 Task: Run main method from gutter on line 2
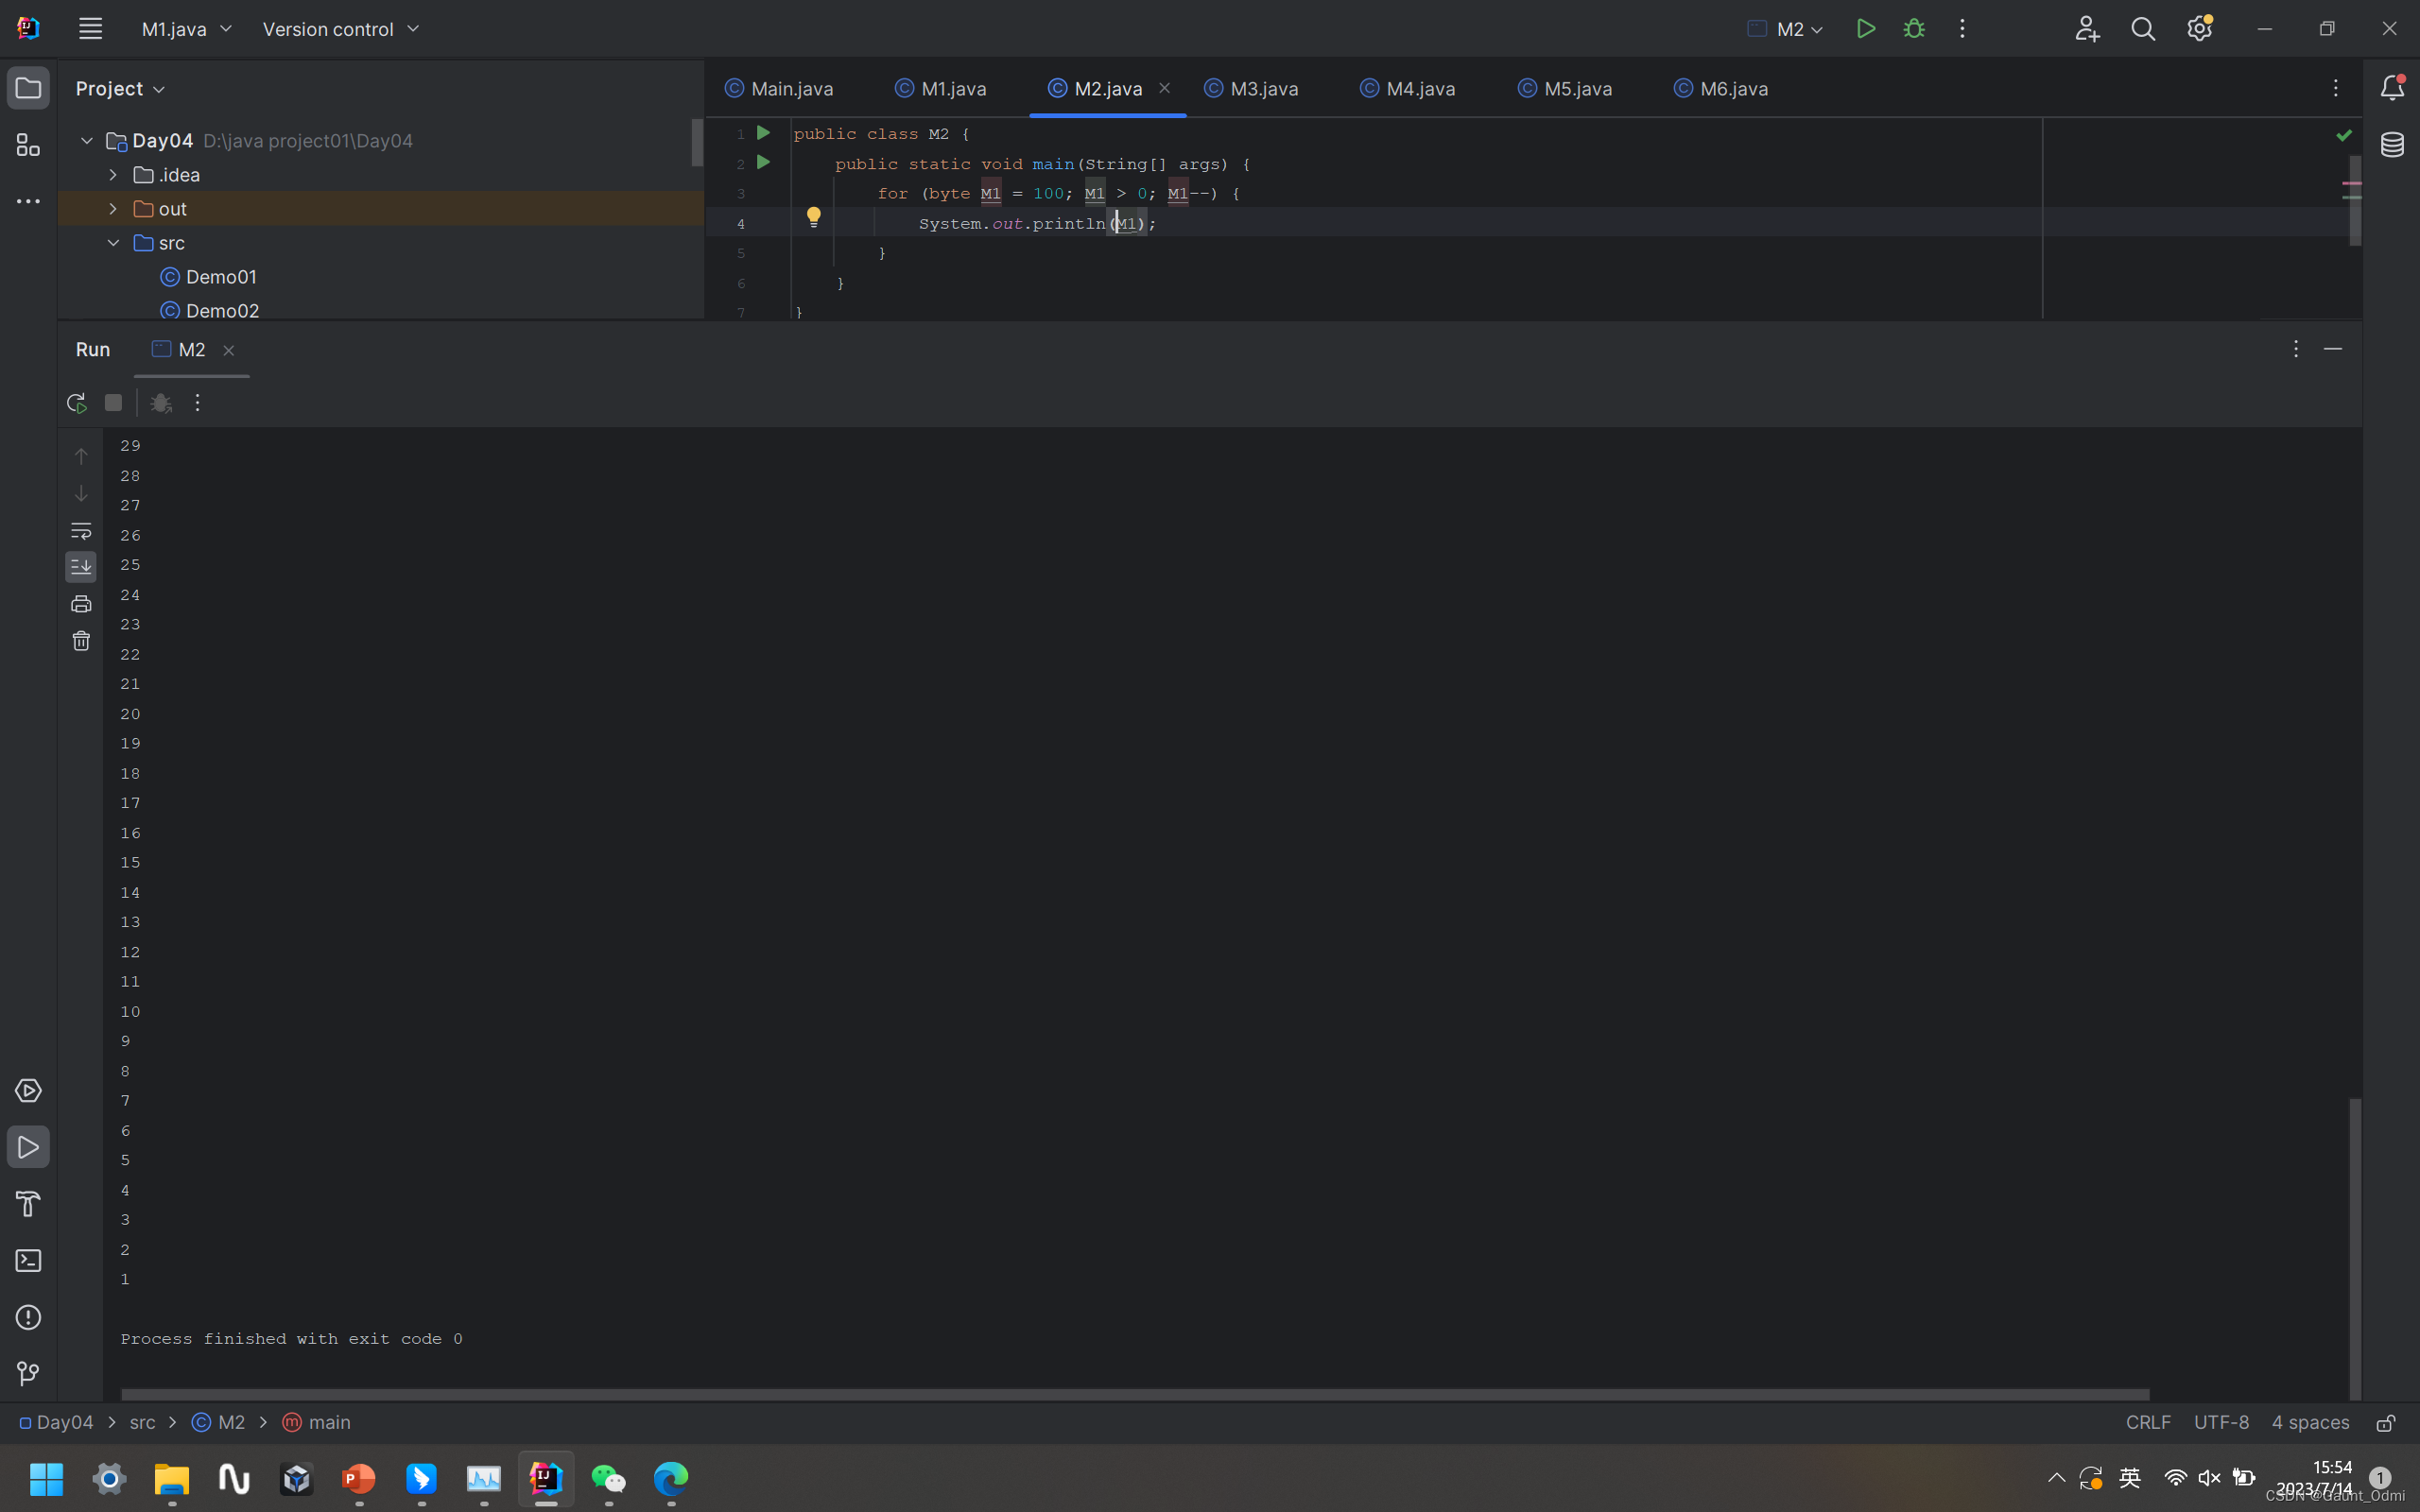point(764,162)
